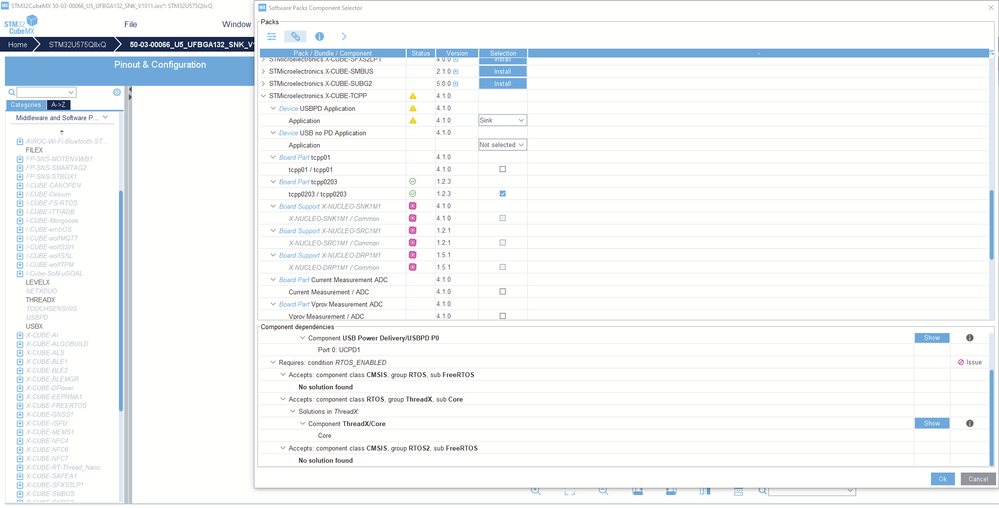Expand the STMicroelectronics.X-CUBE-SUBG2 pack
Screen dimensions: 999x508
point(264,83)
